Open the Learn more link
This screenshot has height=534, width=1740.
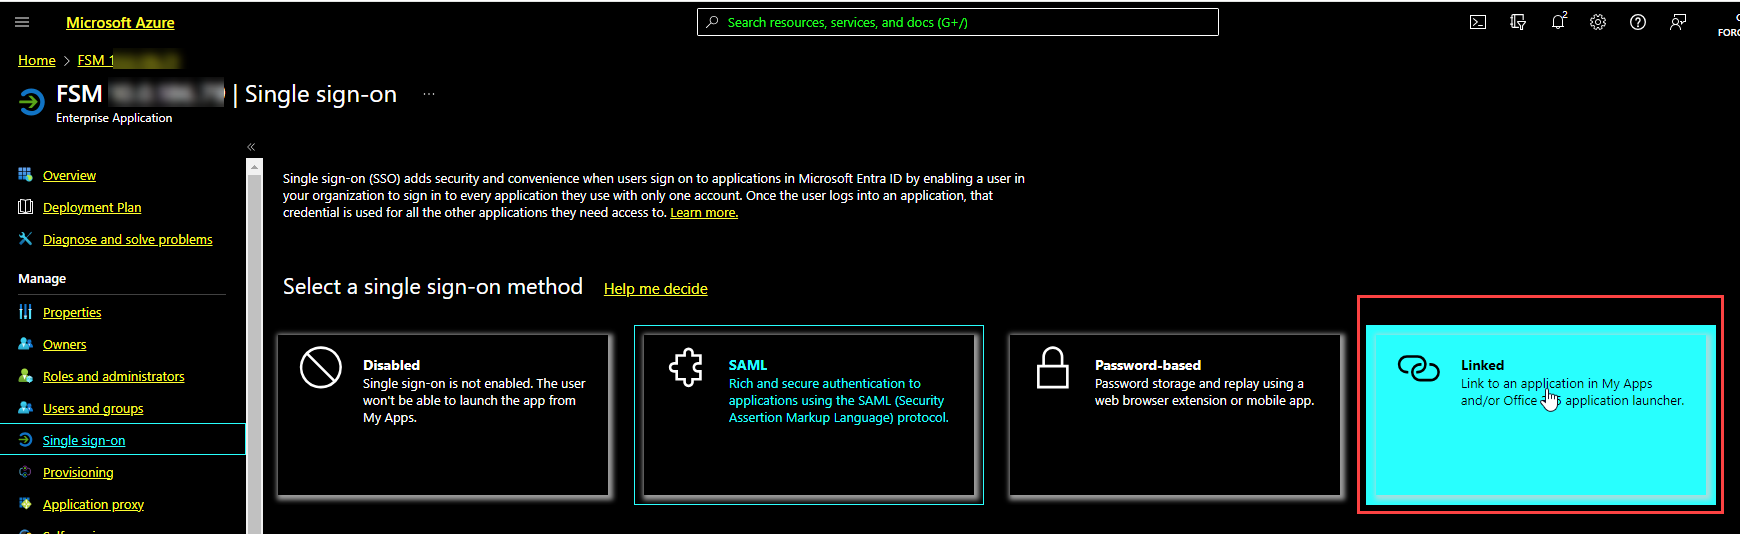pyautogui.click(x=703, y=213)
